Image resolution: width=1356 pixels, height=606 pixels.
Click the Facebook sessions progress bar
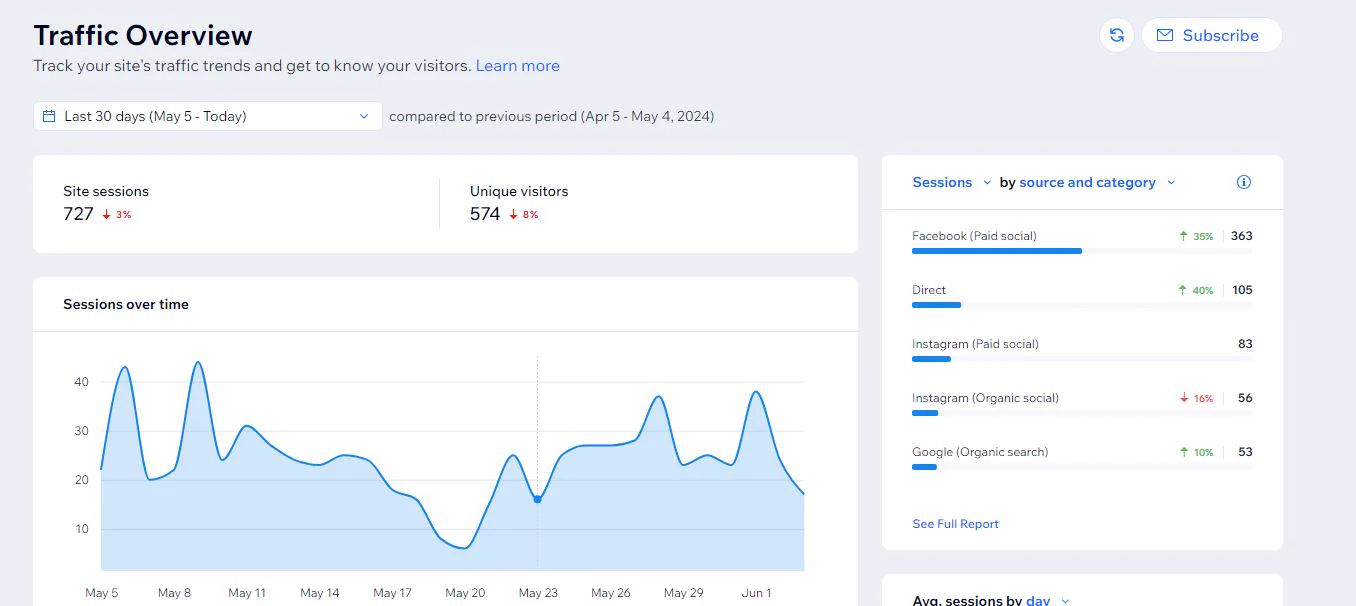(1082, 251)
